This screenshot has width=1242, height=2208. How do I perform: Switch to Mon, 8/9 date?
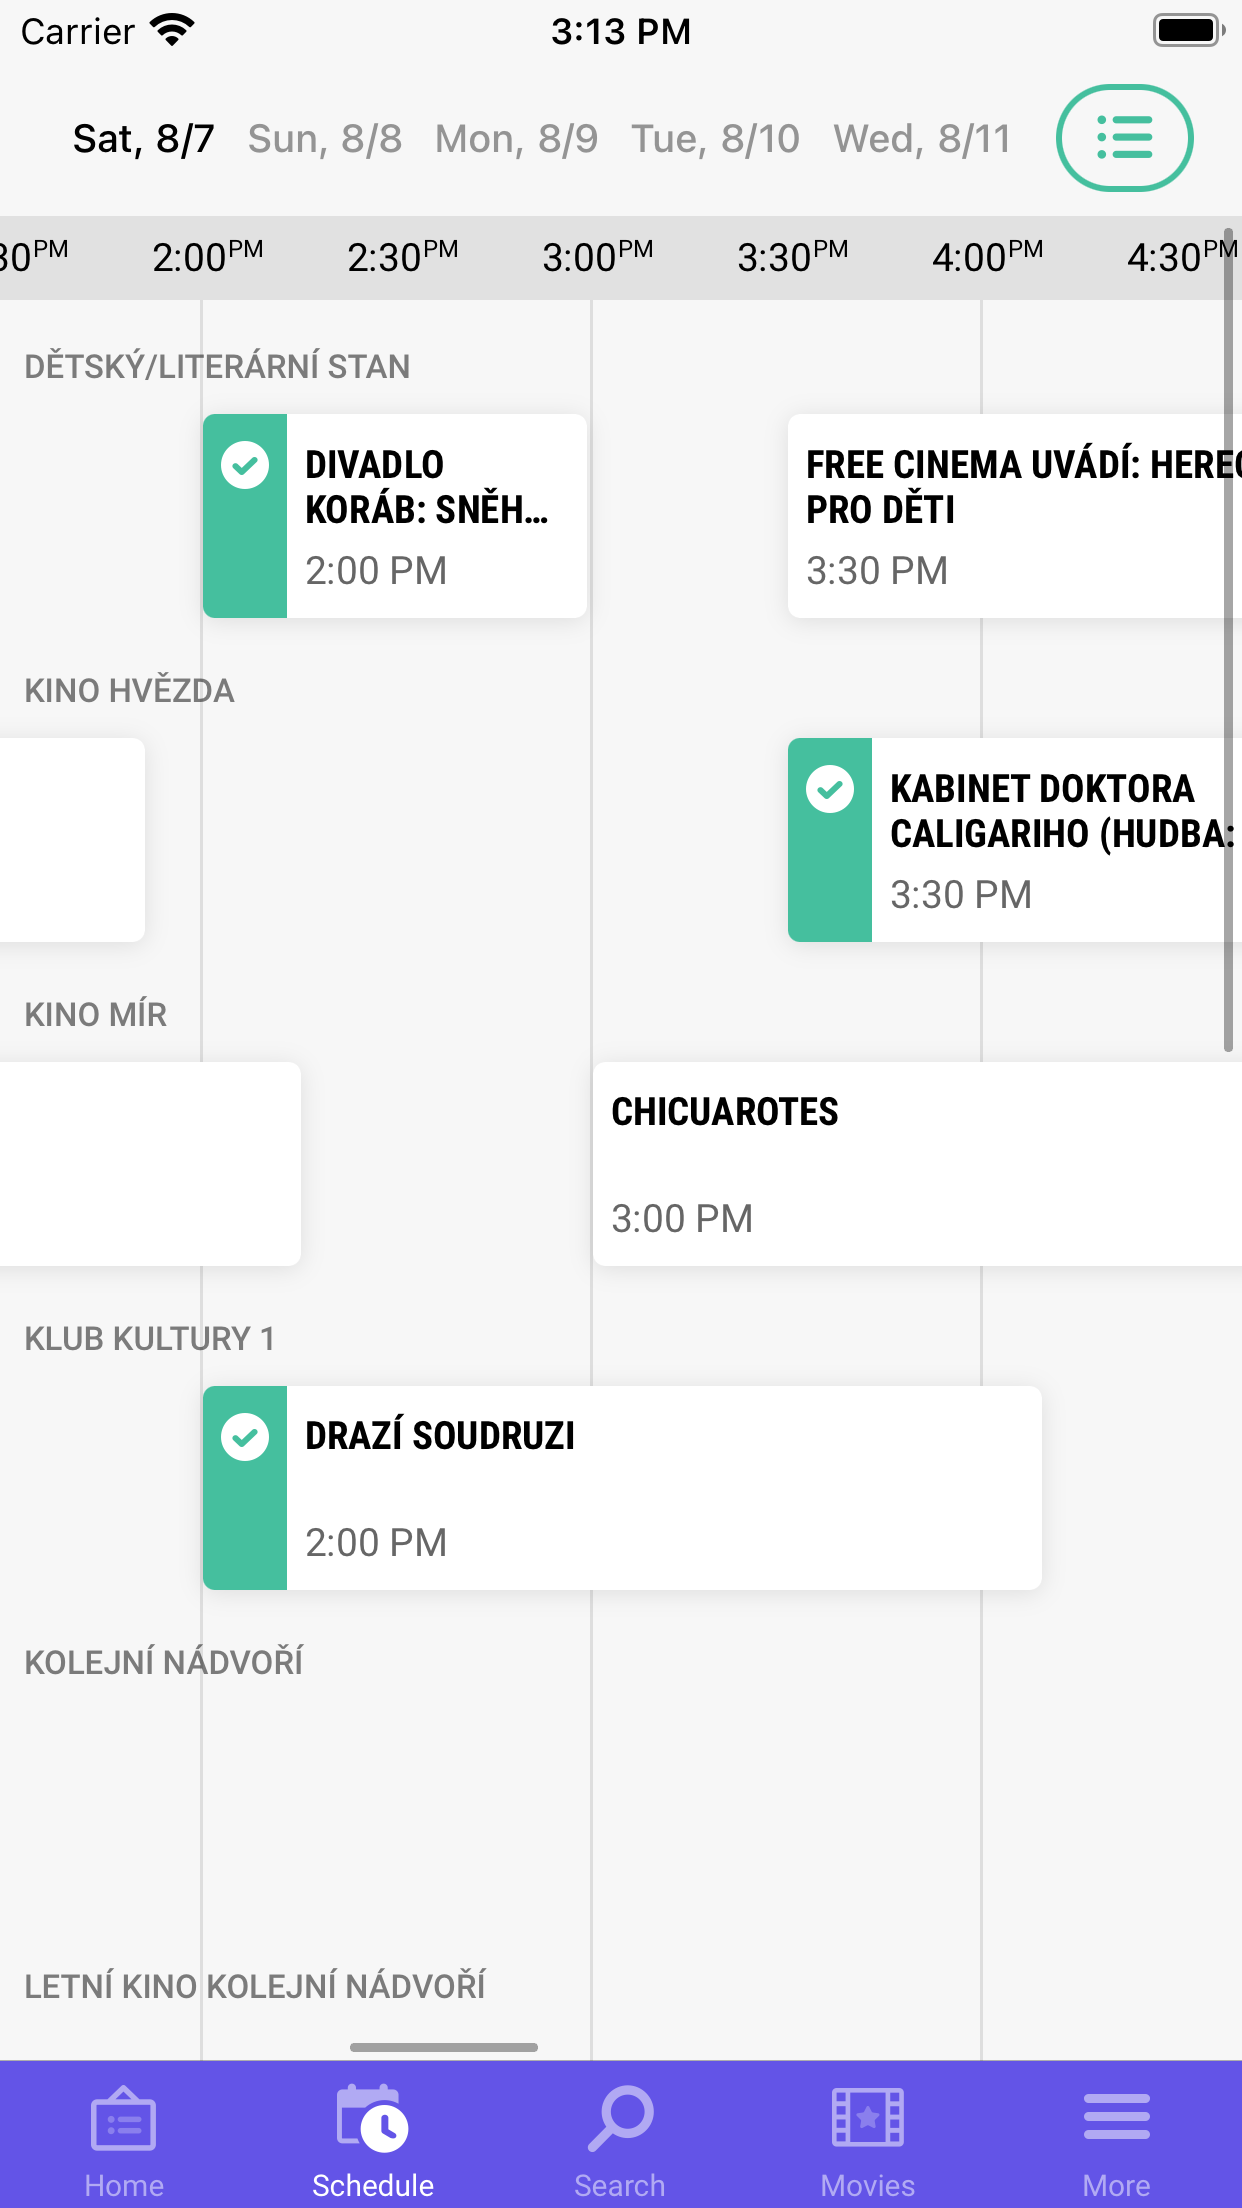tap(516, 139)
